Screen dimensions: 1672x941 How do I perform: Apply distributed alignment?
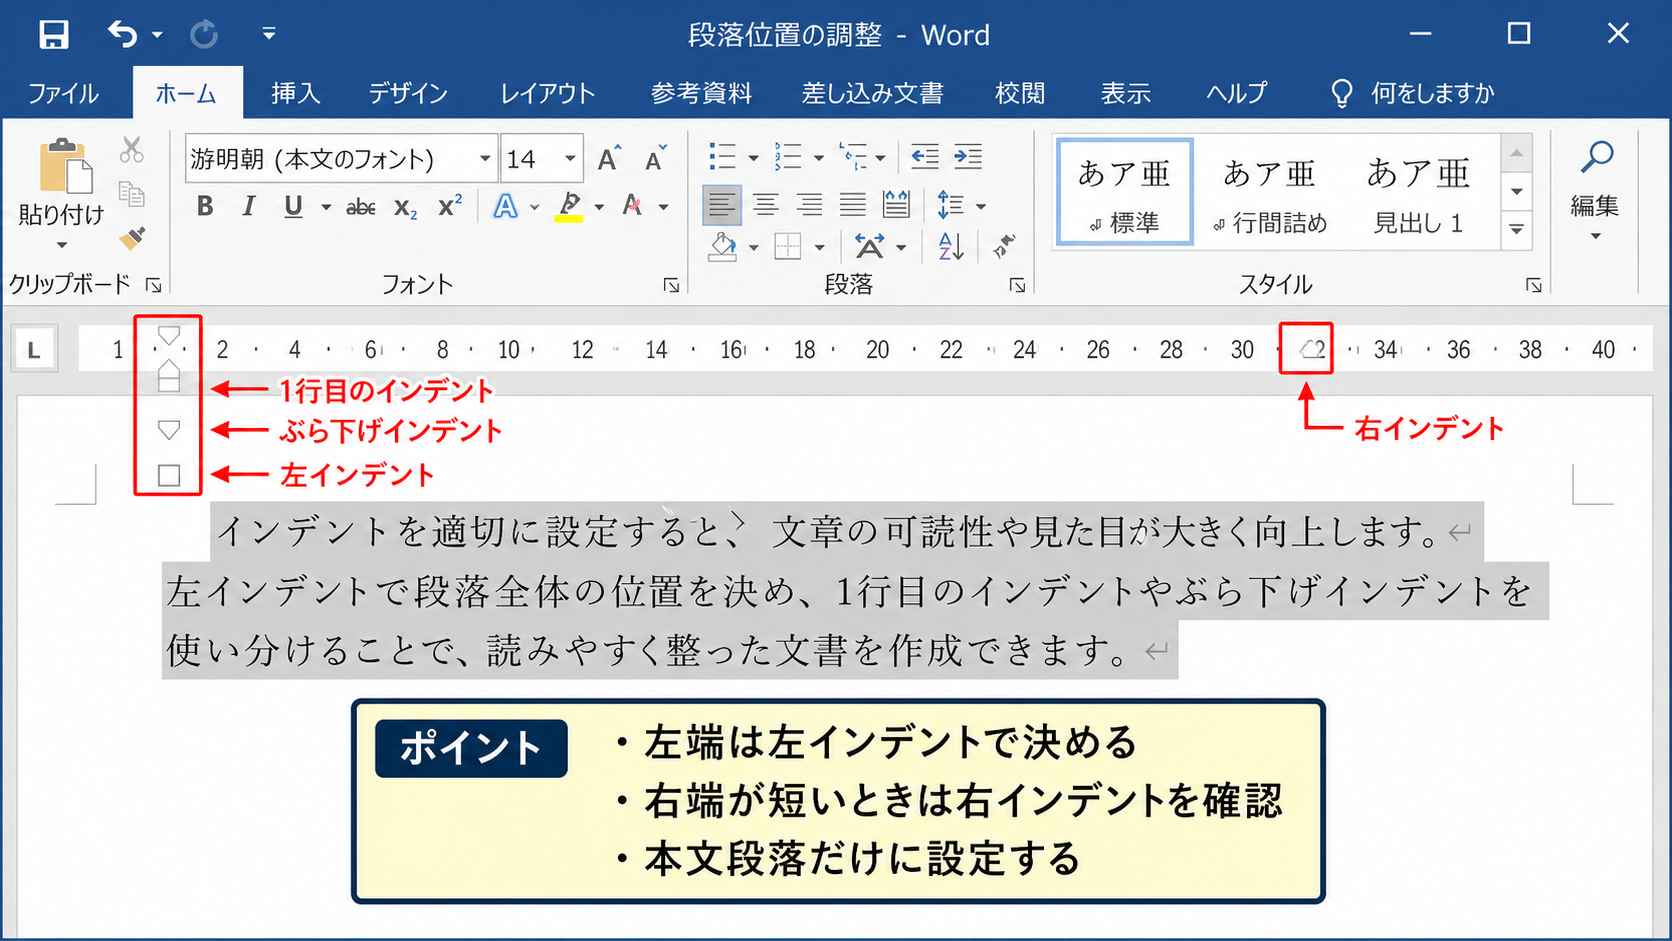point(897,205)
